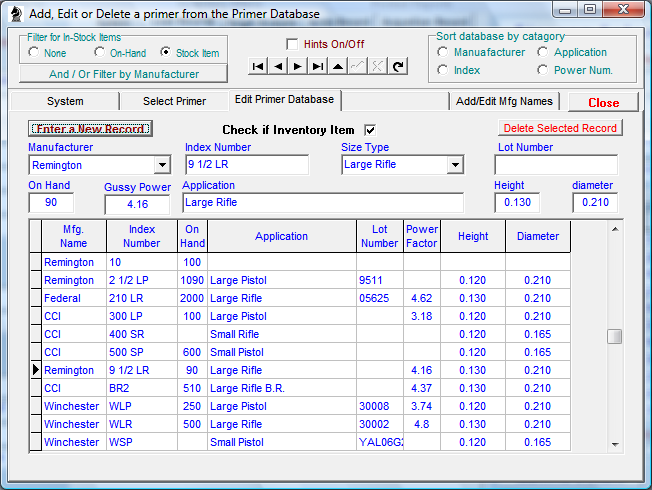Image resolution: width=652 pixels, height=490 pixels.
Task: Click scroll up arrow of the table
Action: pyautogui.click(x=615, y=229)
